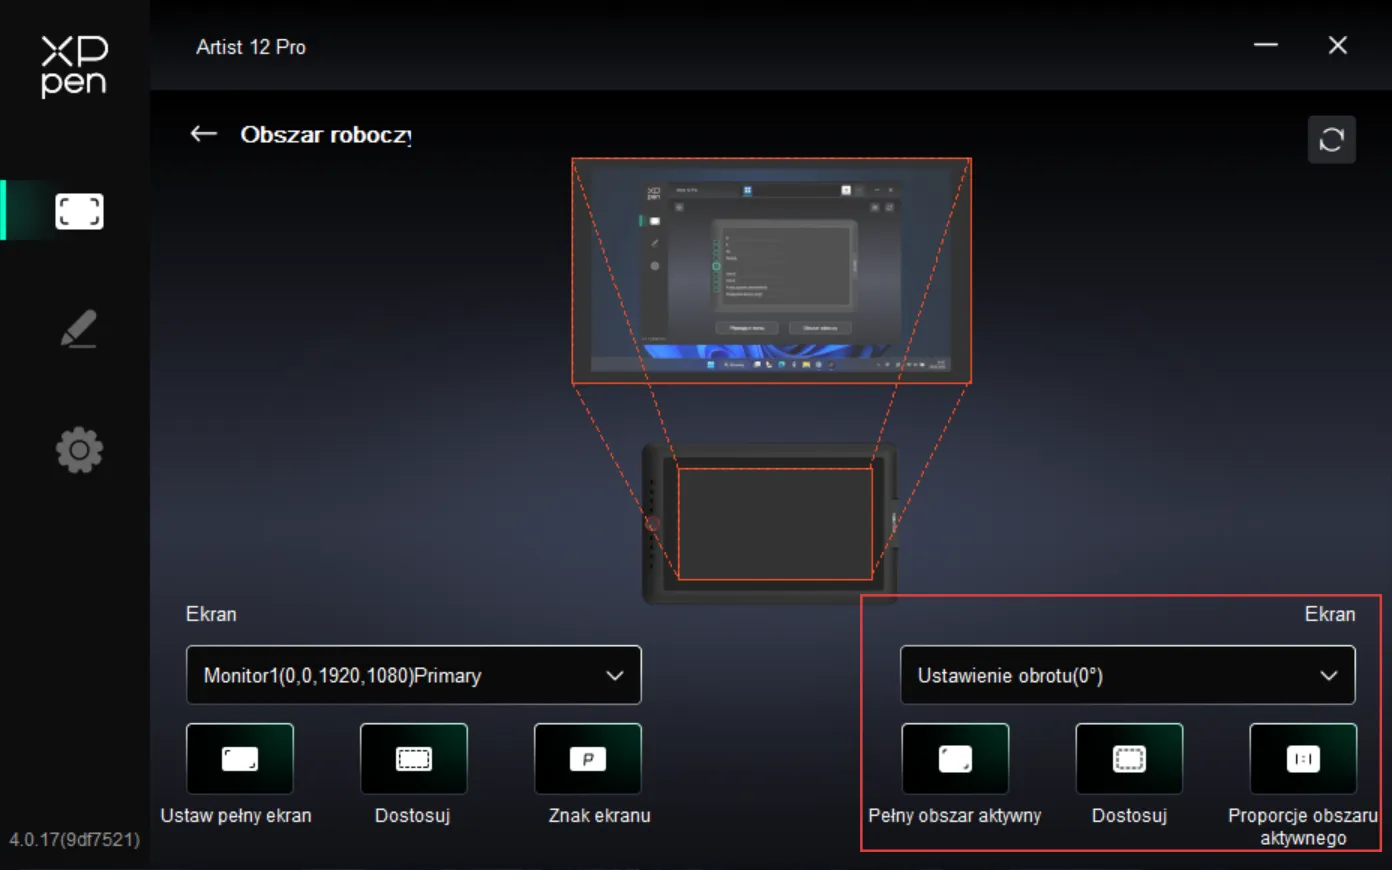Select the Znak ekranu icon button
This screenshot has height=870, width=1392.
tap(588, 759)
